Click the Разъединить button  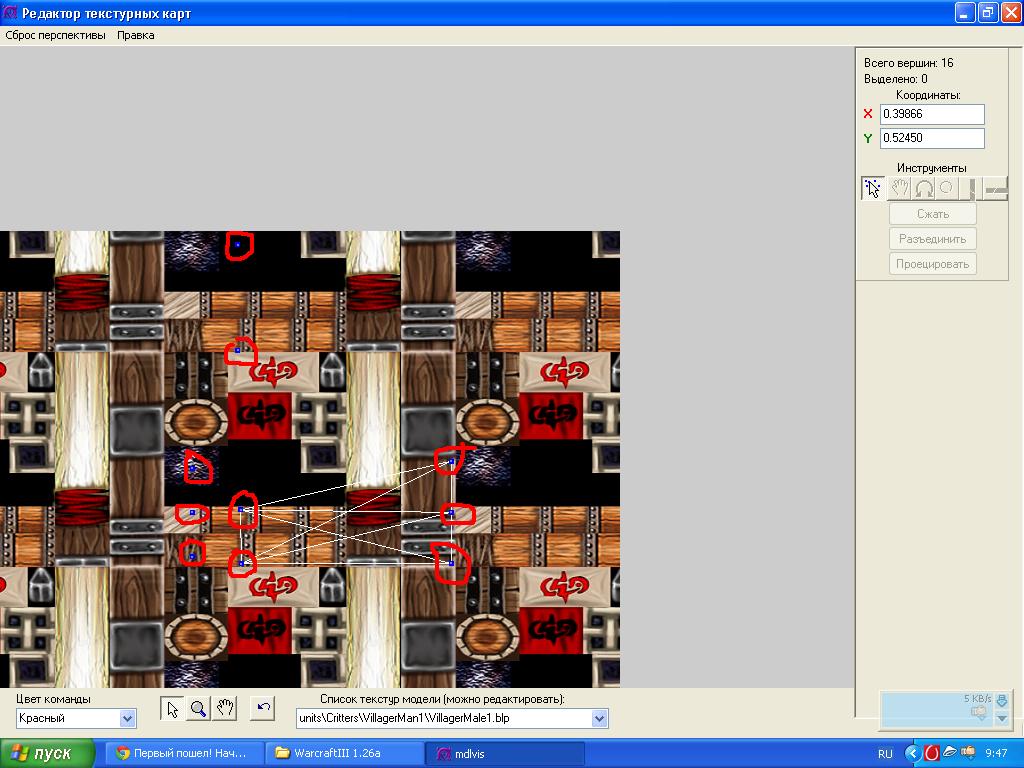point(933,239)
